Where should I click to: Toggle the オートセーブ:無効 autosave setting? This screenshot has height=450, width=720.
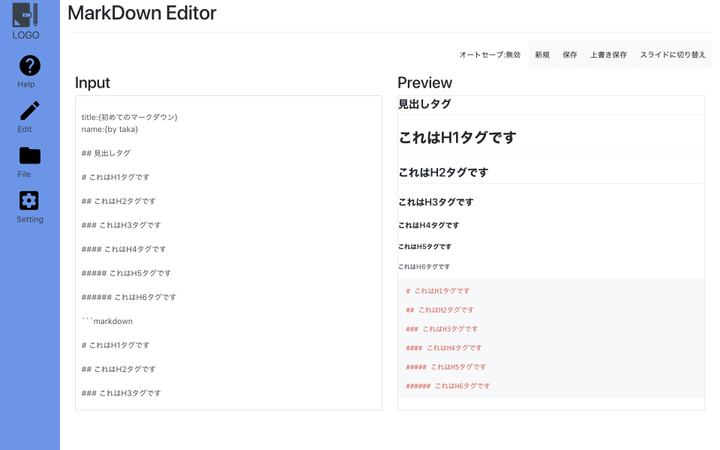click(x=489, y=55)
